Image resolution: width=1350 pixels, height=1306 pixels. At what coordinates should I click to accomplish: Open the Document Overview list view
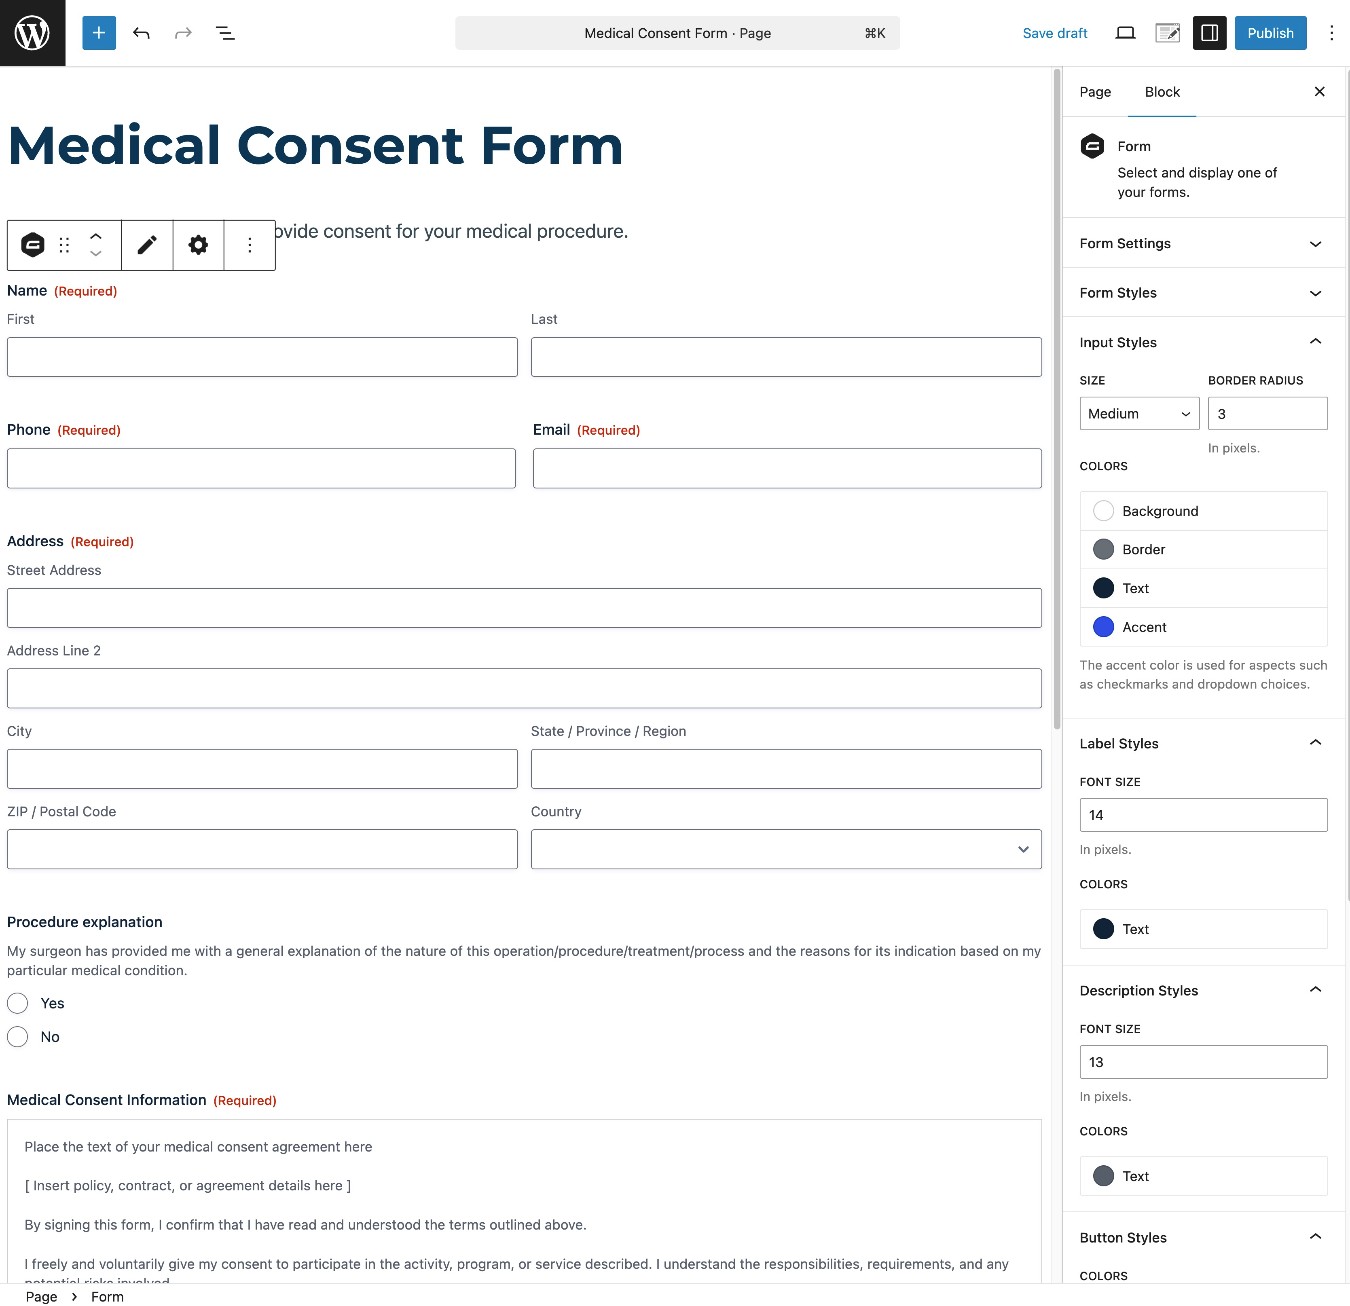[225, 33]
